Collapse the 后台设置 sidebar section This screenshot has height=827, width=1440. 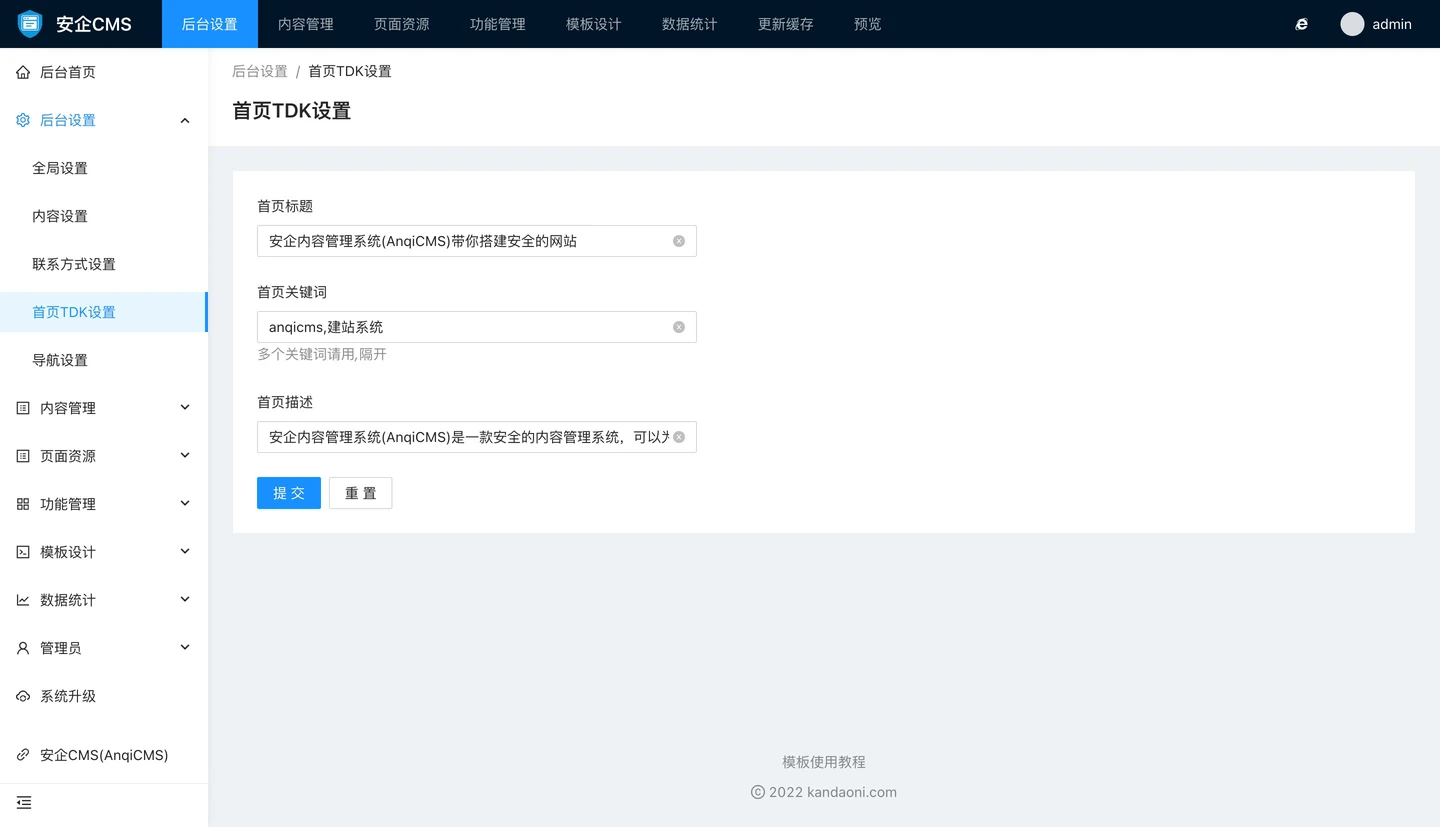tap(184, 120)
